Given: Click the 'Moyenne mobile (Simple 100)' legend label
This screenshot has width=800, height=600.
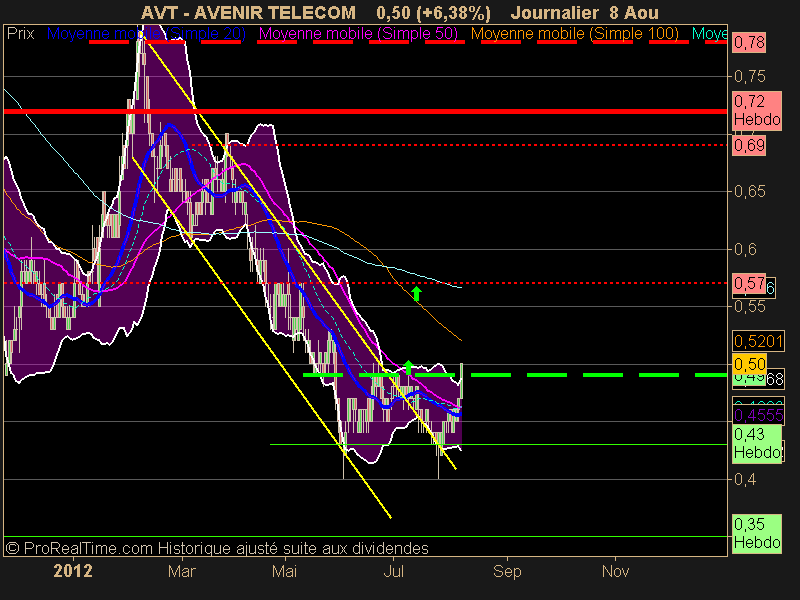Looking at the screenshot, I should (x=574, y=34).
